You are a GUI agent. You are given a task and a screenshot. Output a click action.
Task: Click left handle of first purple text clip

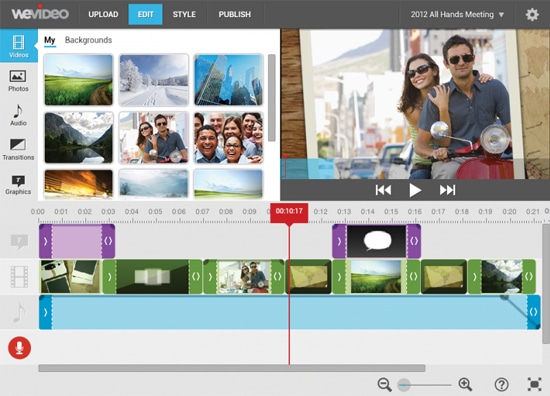click(x=45, y=241)
